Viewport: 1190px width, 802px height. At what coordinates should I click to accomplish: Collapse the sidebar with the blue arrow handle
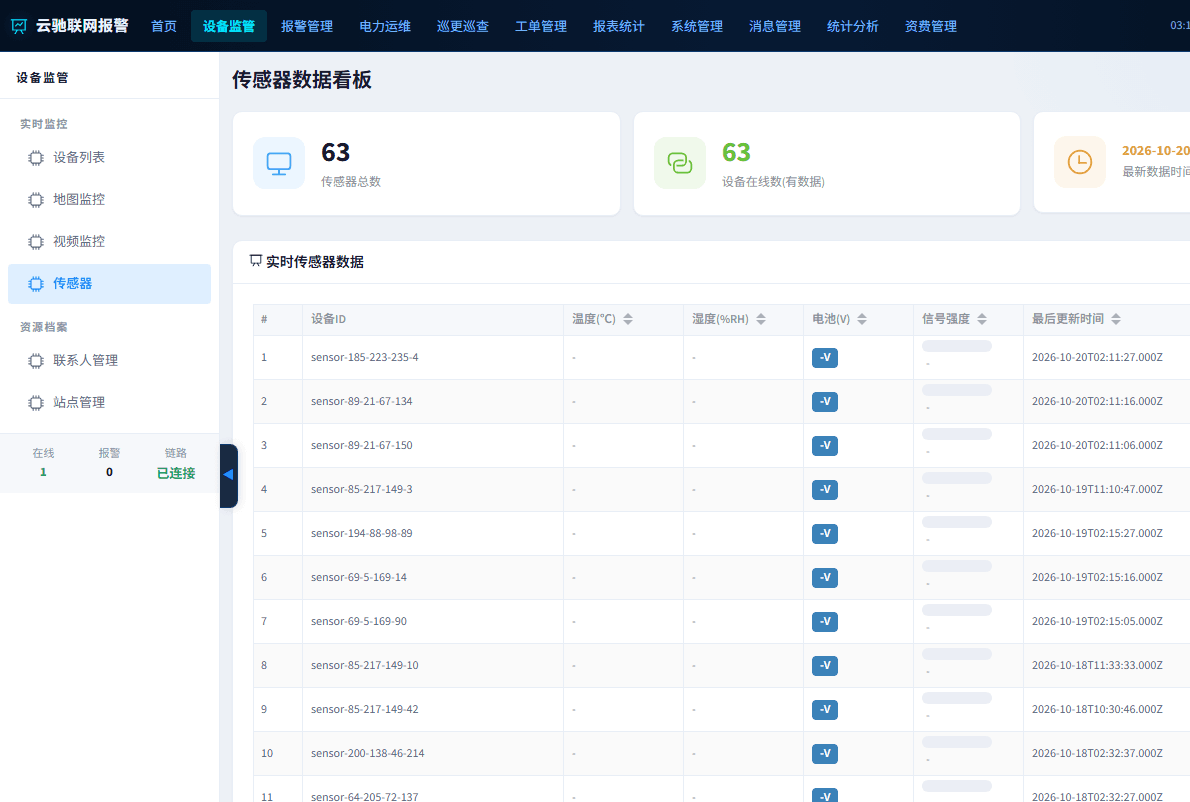(x=228, y=475)
